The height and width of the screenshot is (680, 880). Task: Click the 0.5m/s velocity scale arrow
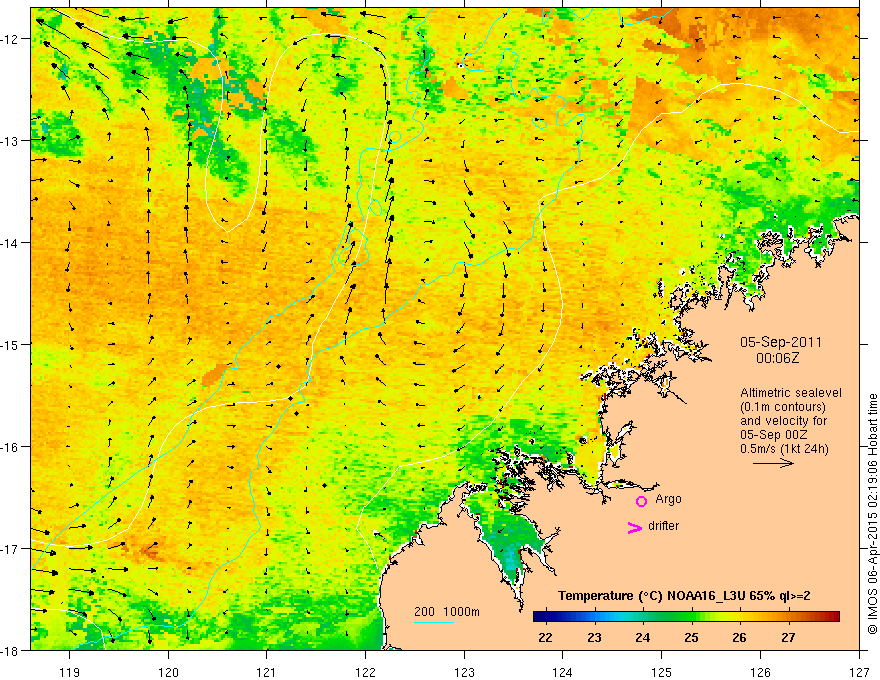tap(773, 463)
